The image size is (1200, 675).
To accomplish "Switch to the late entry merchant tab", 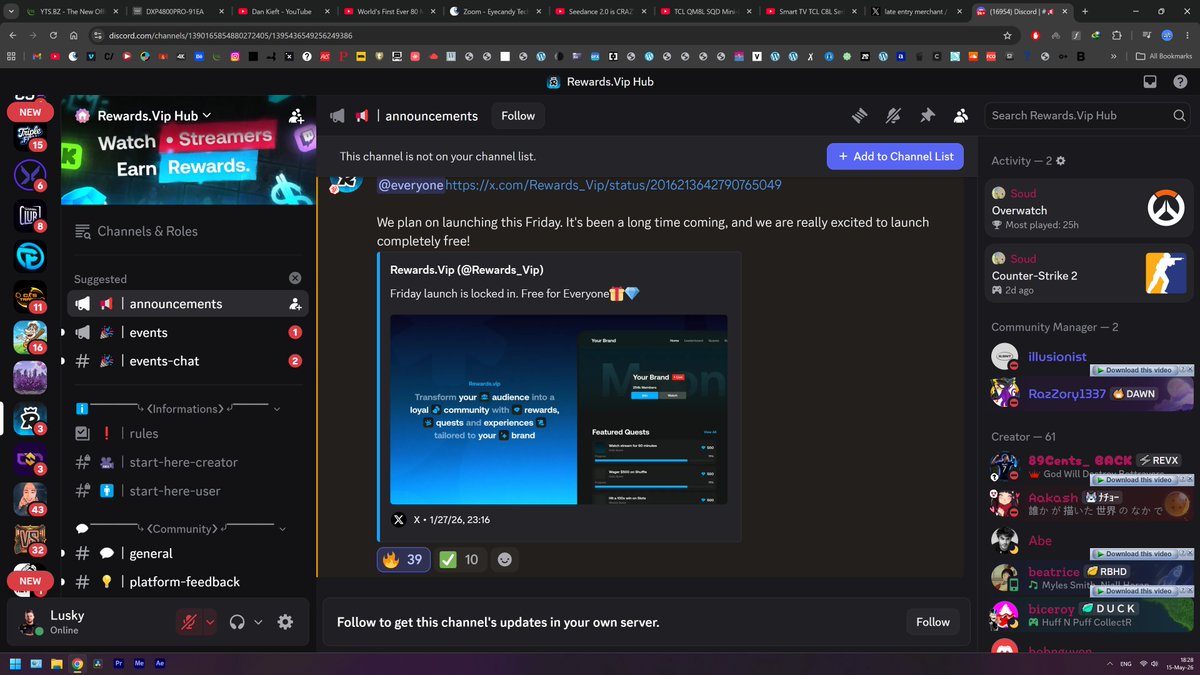I will point(918,12).
